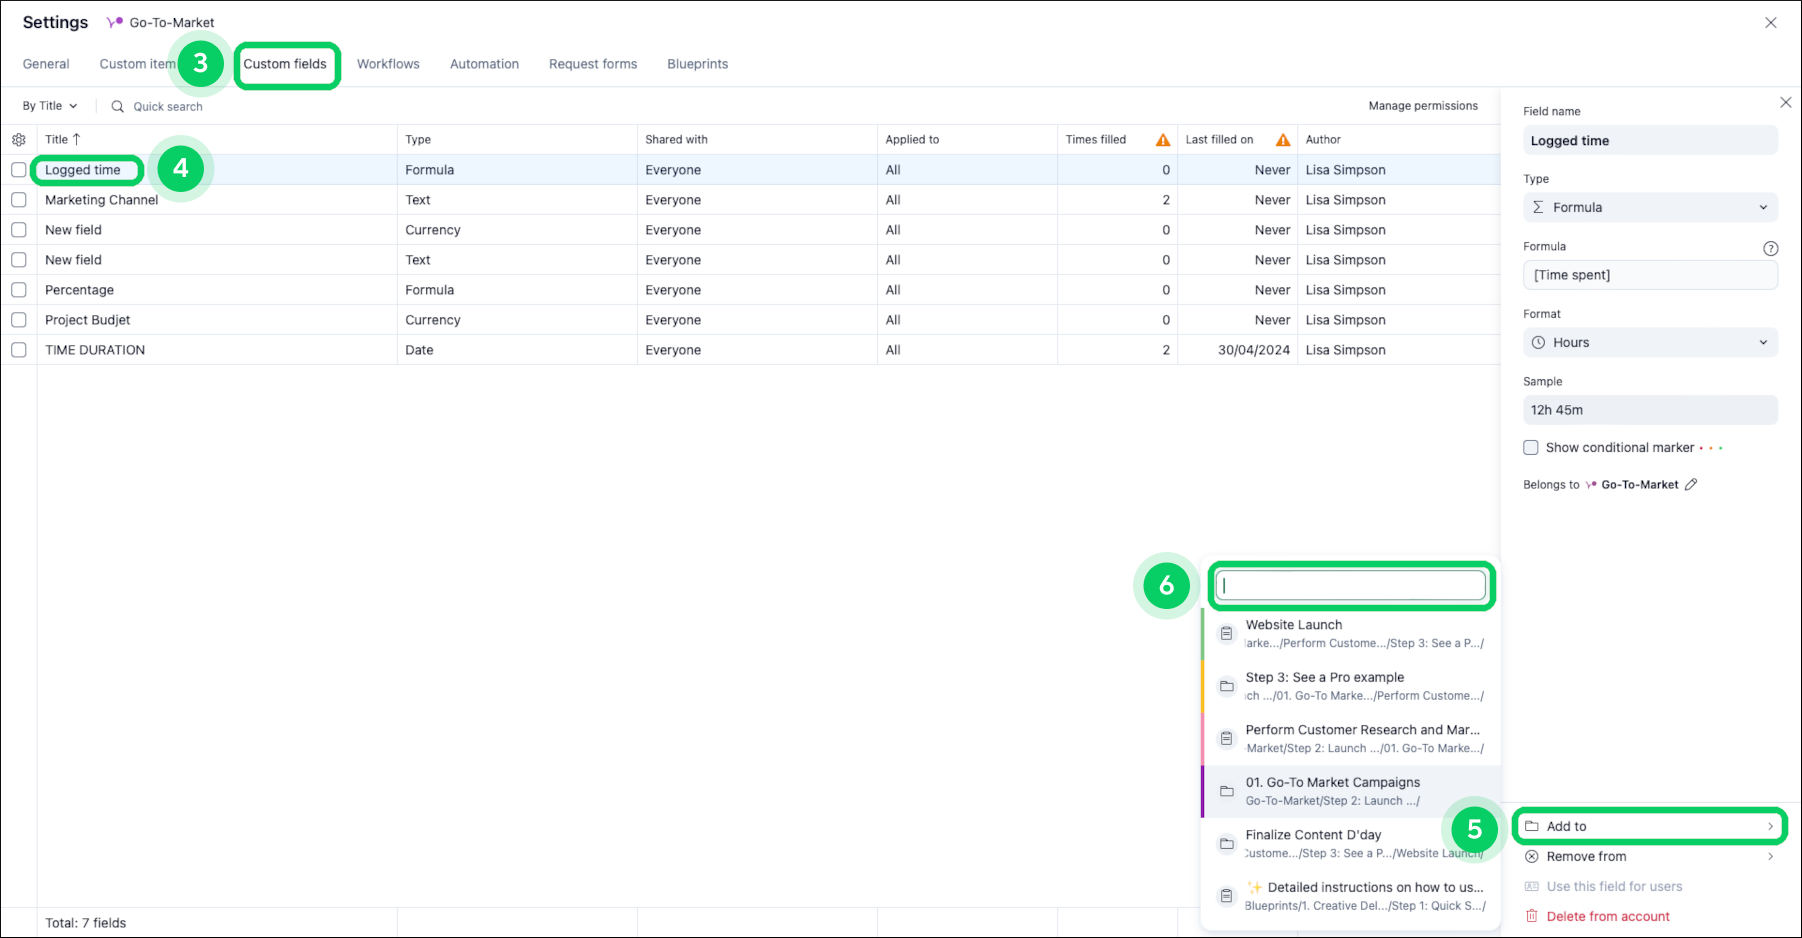Open the Remove from submenu
This screenshot has width=1802, height=938.
click(1648, 857)
